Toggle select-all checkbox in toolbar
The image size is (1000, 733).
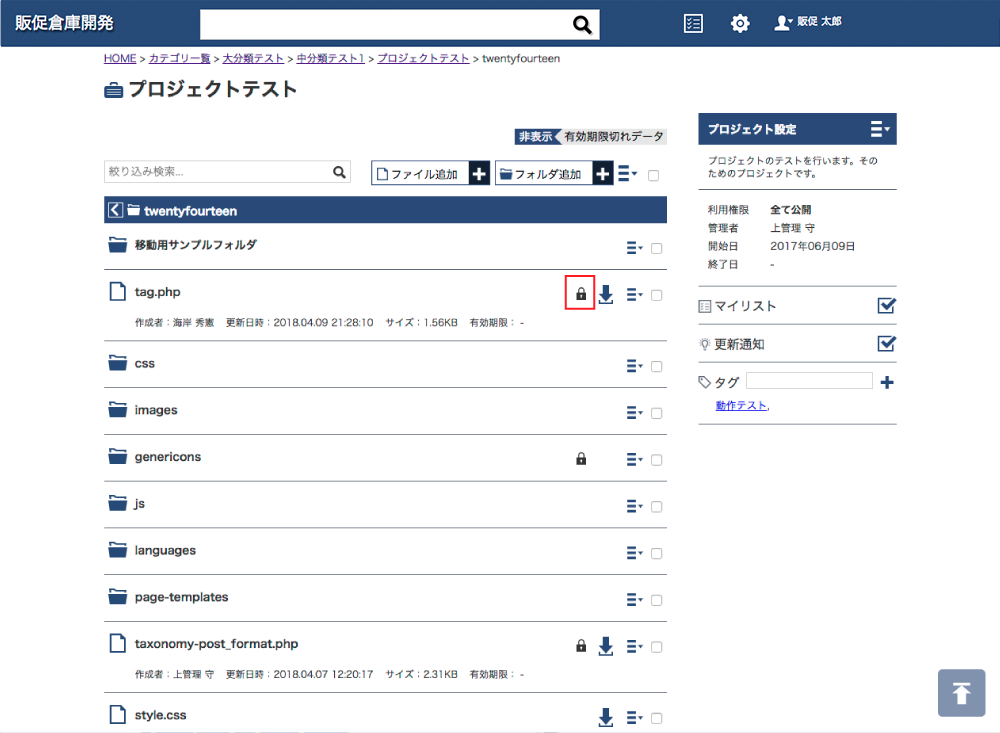[654, 175]
